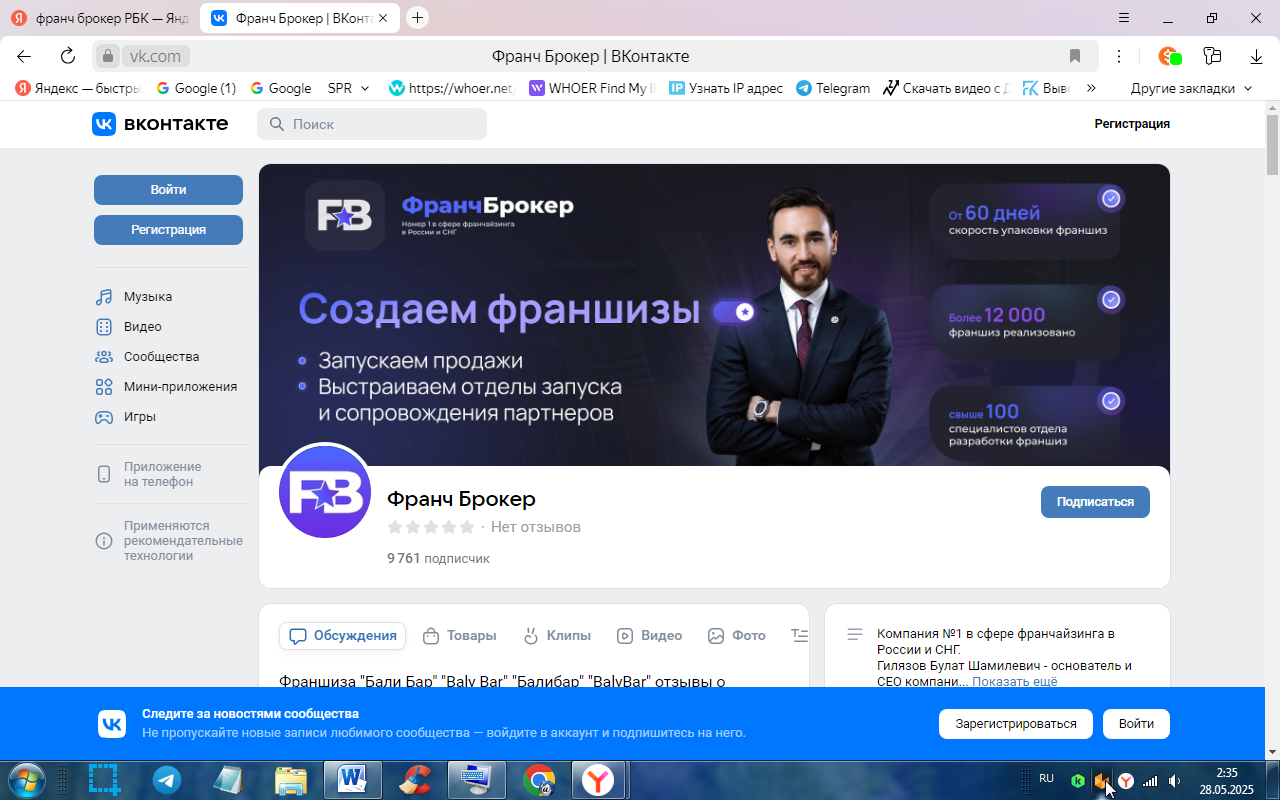Open Видео in the left sidebar

[128, 327]
